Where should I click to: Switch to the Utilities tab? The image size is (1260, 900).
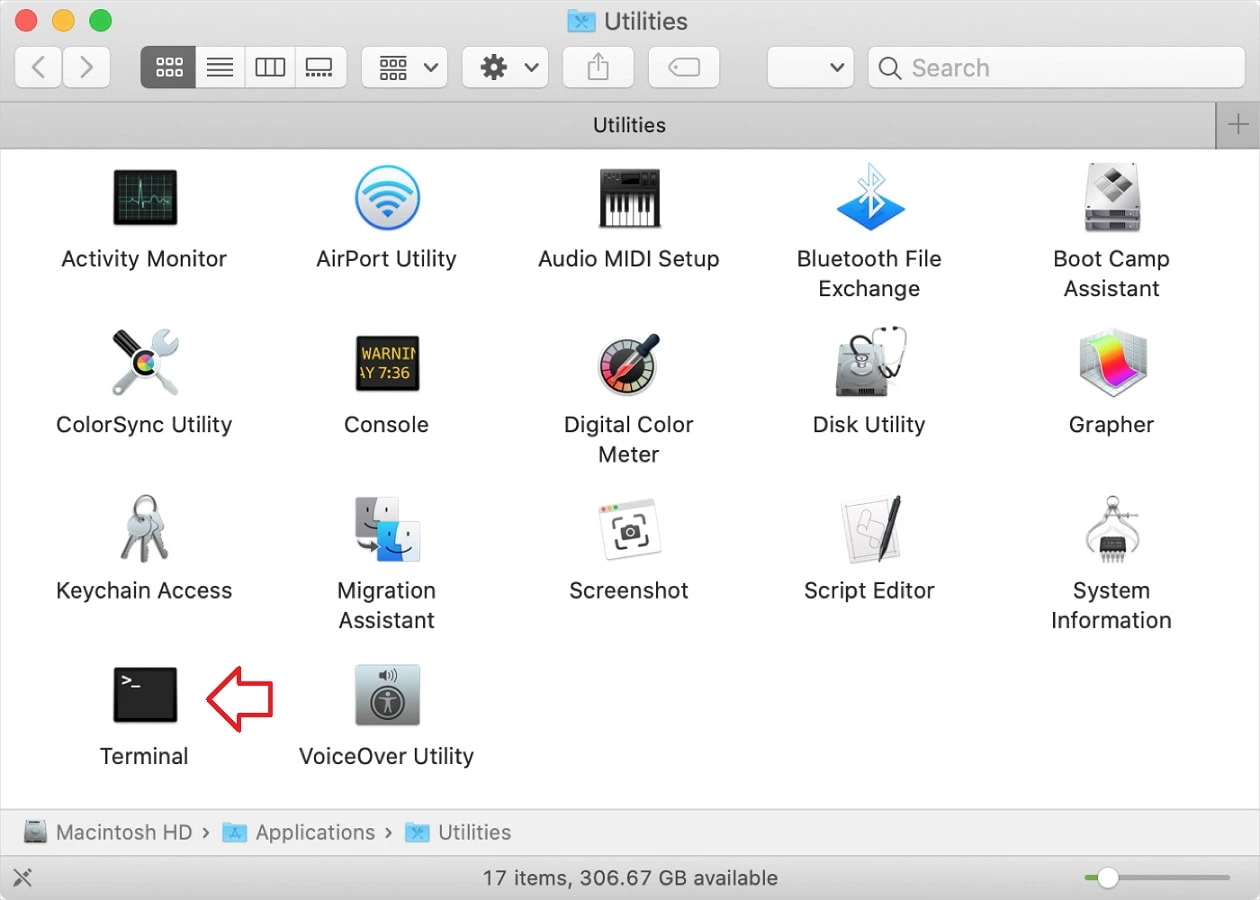click(629, 125)
